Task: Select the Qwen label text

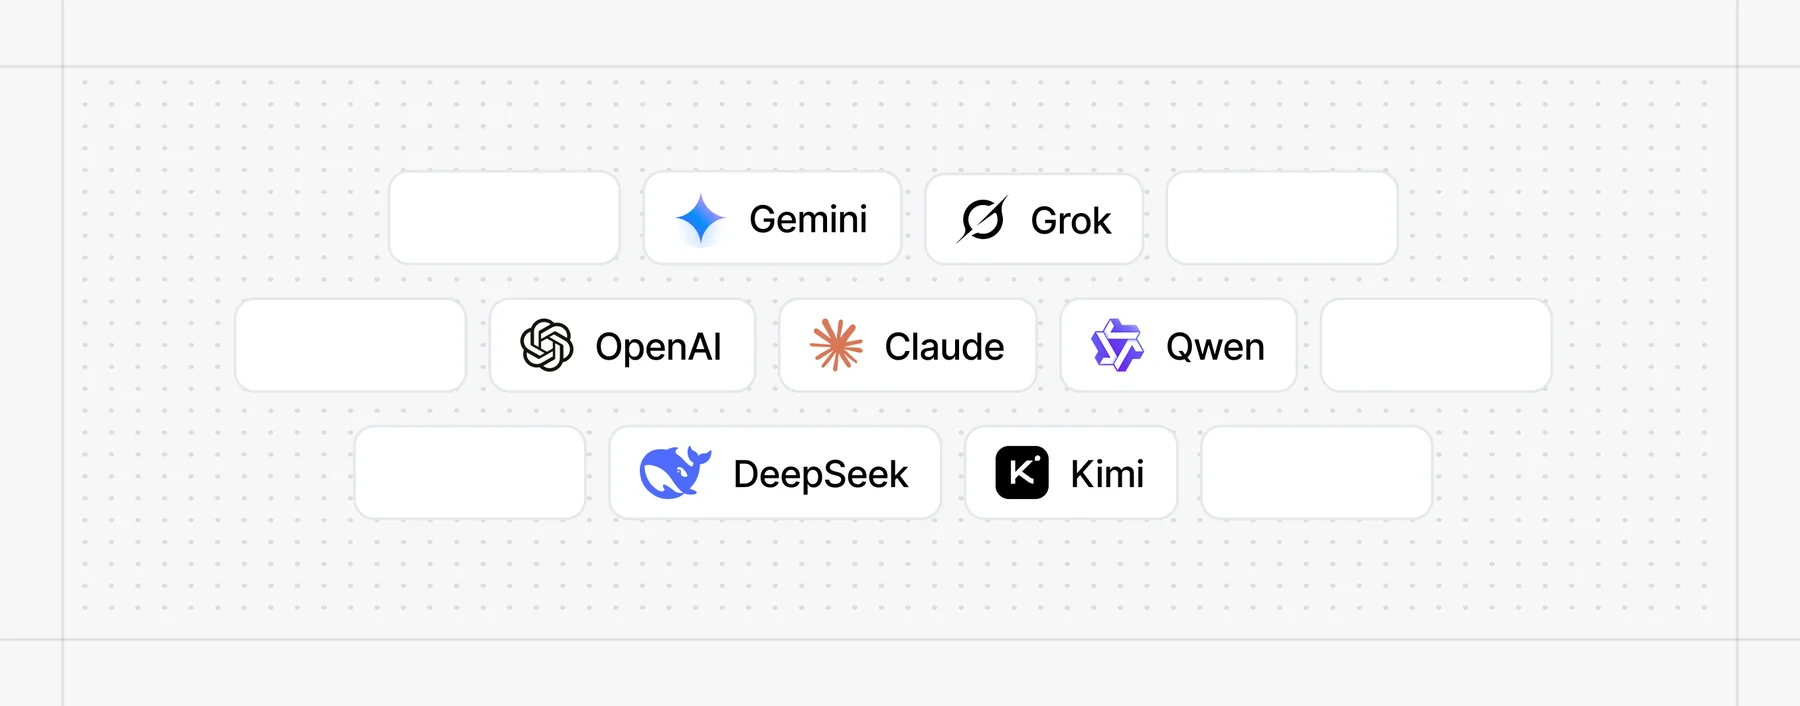Action: coord(1215,347)
